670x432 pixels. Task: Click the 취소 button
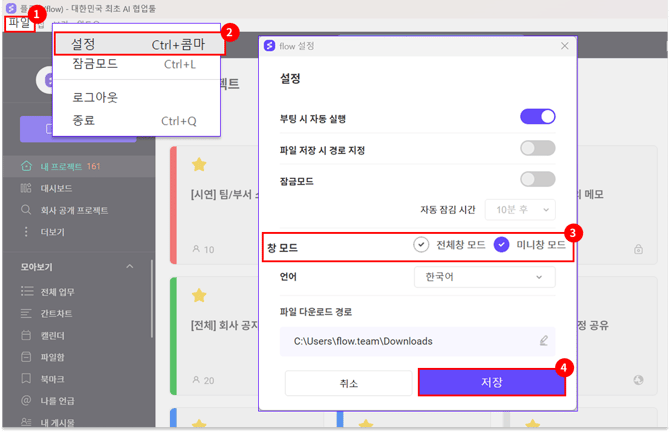point(348,383)
